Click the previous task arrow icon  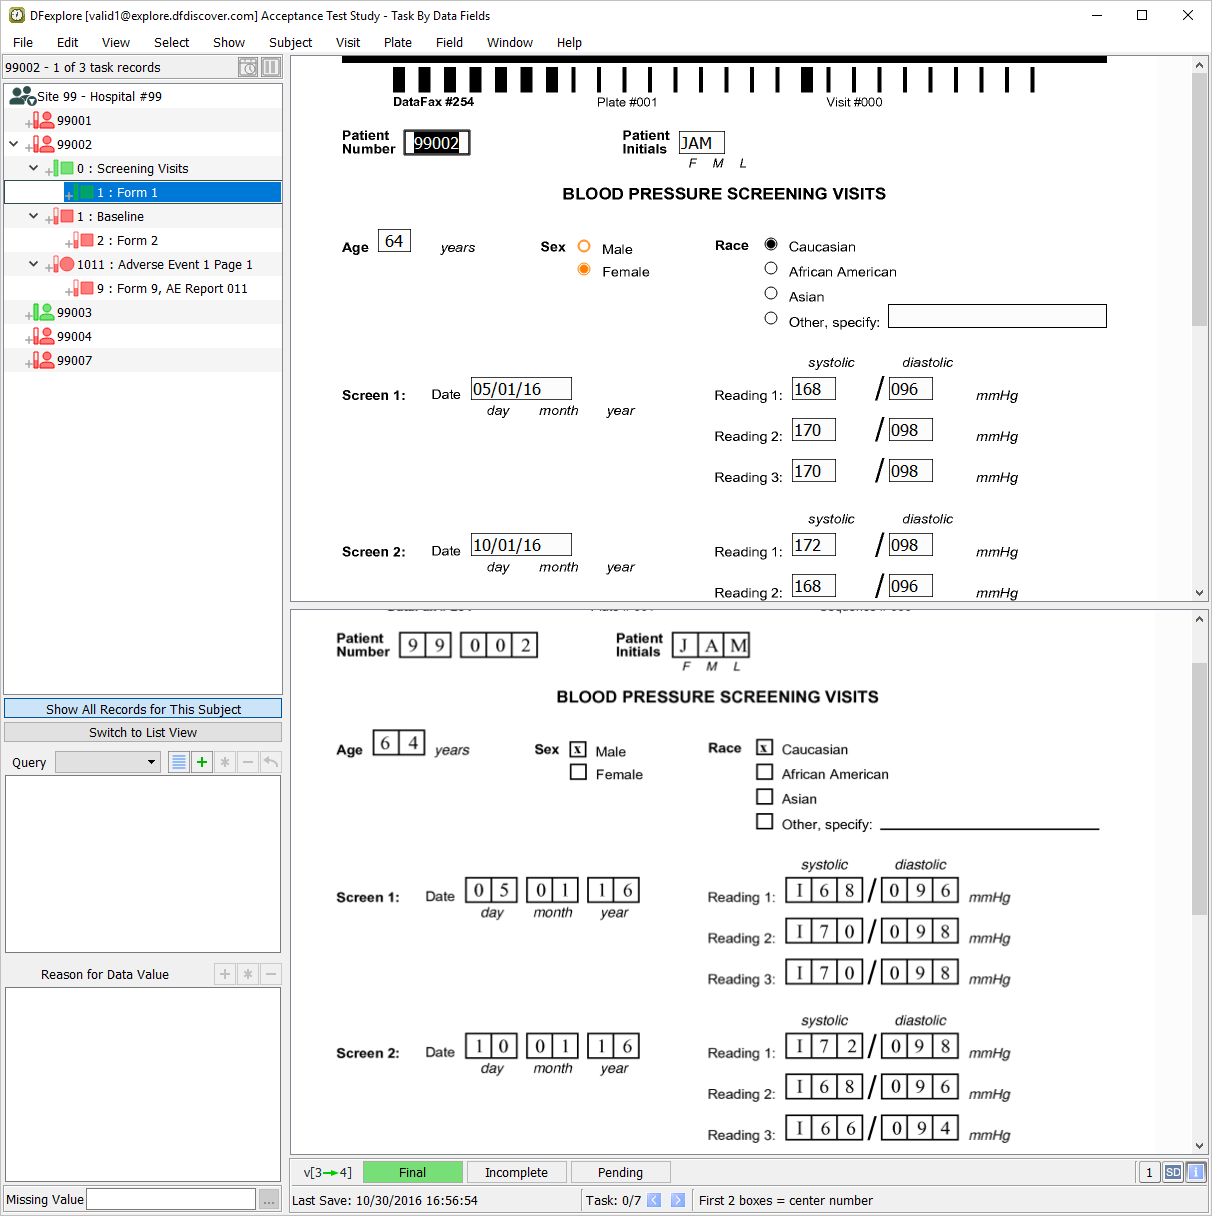pos(654,1200)
